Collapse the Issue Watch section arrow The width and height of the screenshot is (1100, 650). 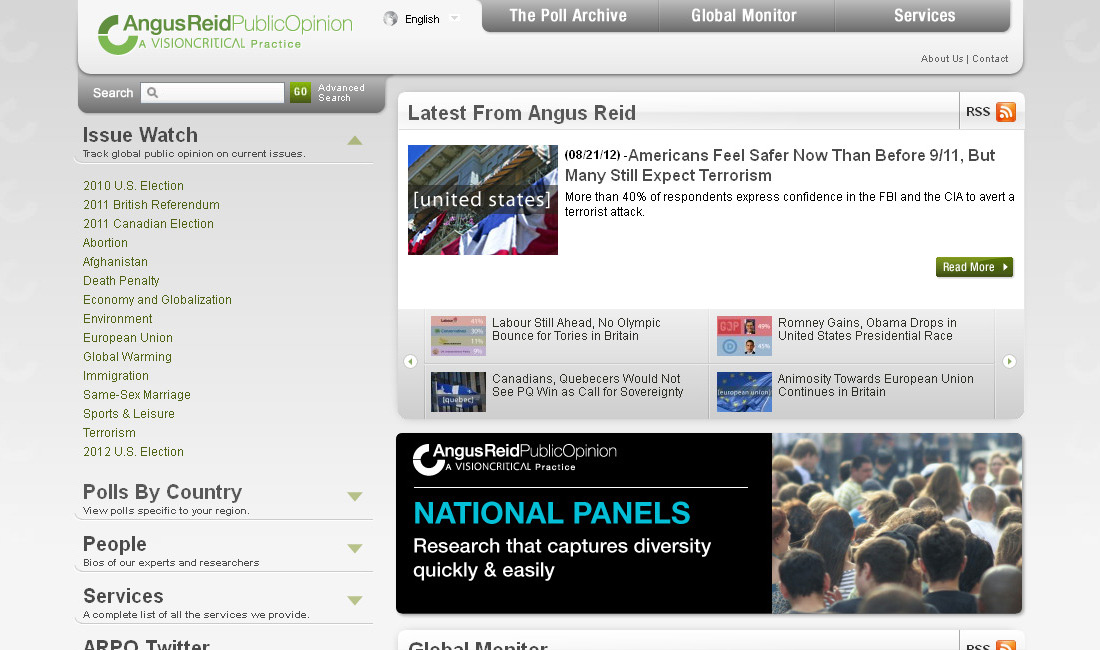tap(355, 140)
